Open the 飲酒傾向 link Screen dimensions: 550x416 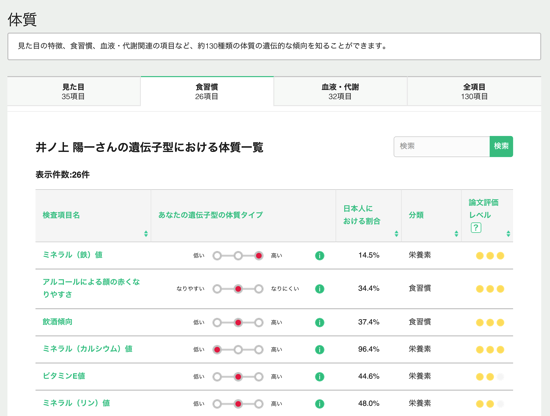(57, 322)
